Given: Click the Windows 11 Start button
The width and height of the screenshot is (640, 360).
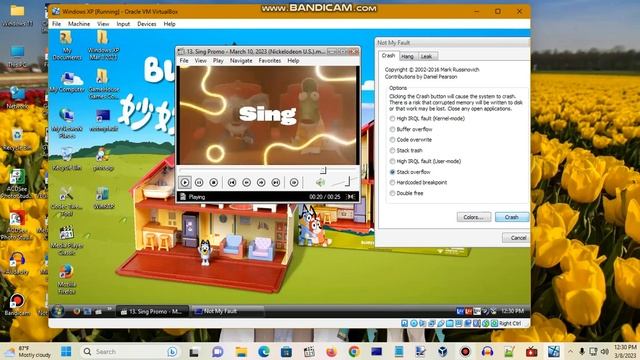Looking at the screenshot, I should click(x=66, y=351).
